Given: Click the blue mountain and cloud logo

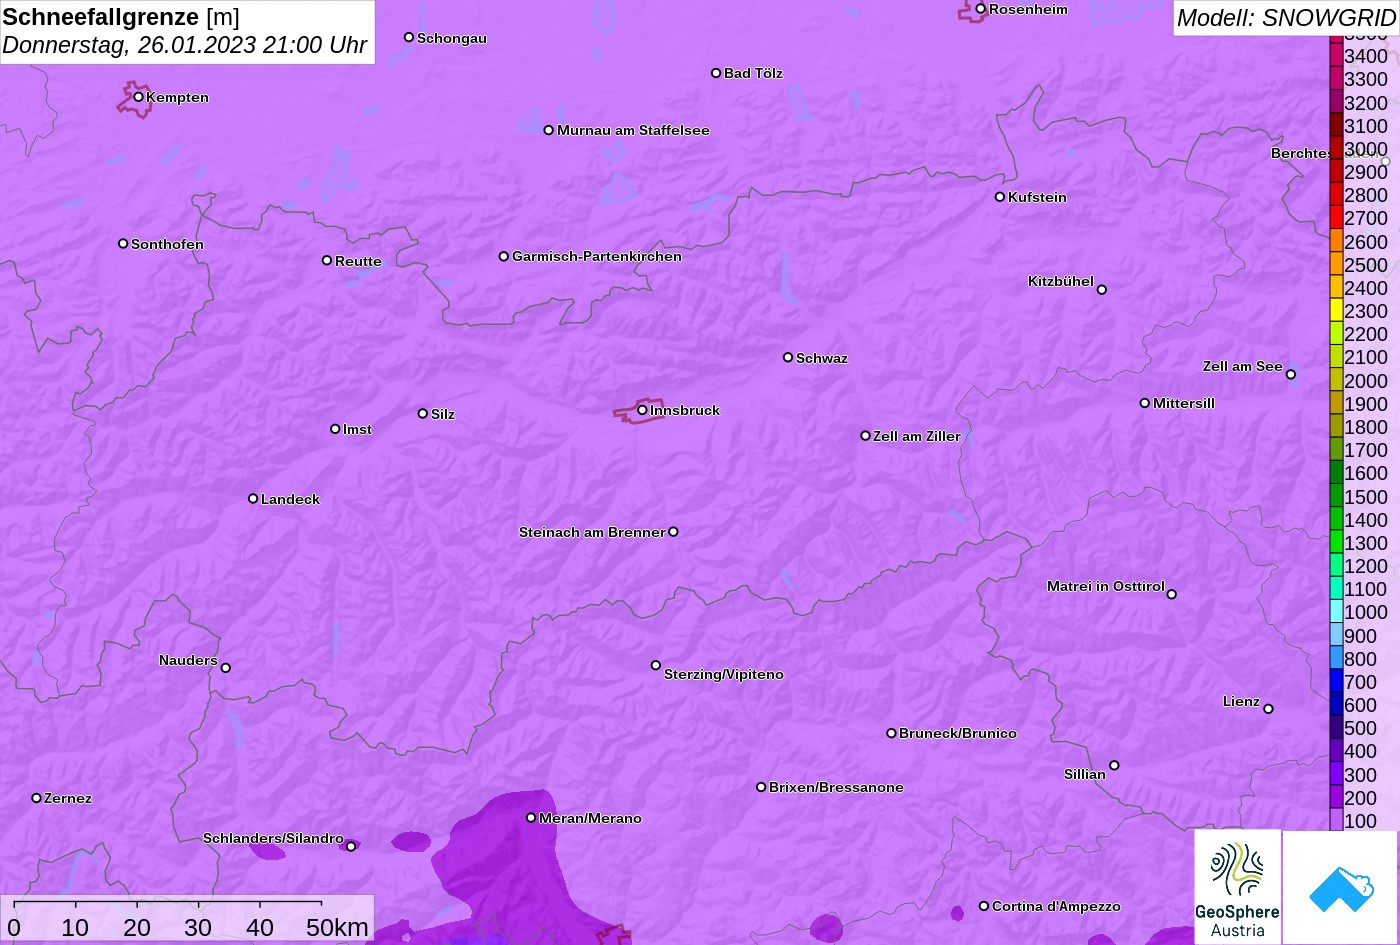Looking at the screenshot, I should pos(1340,887).
